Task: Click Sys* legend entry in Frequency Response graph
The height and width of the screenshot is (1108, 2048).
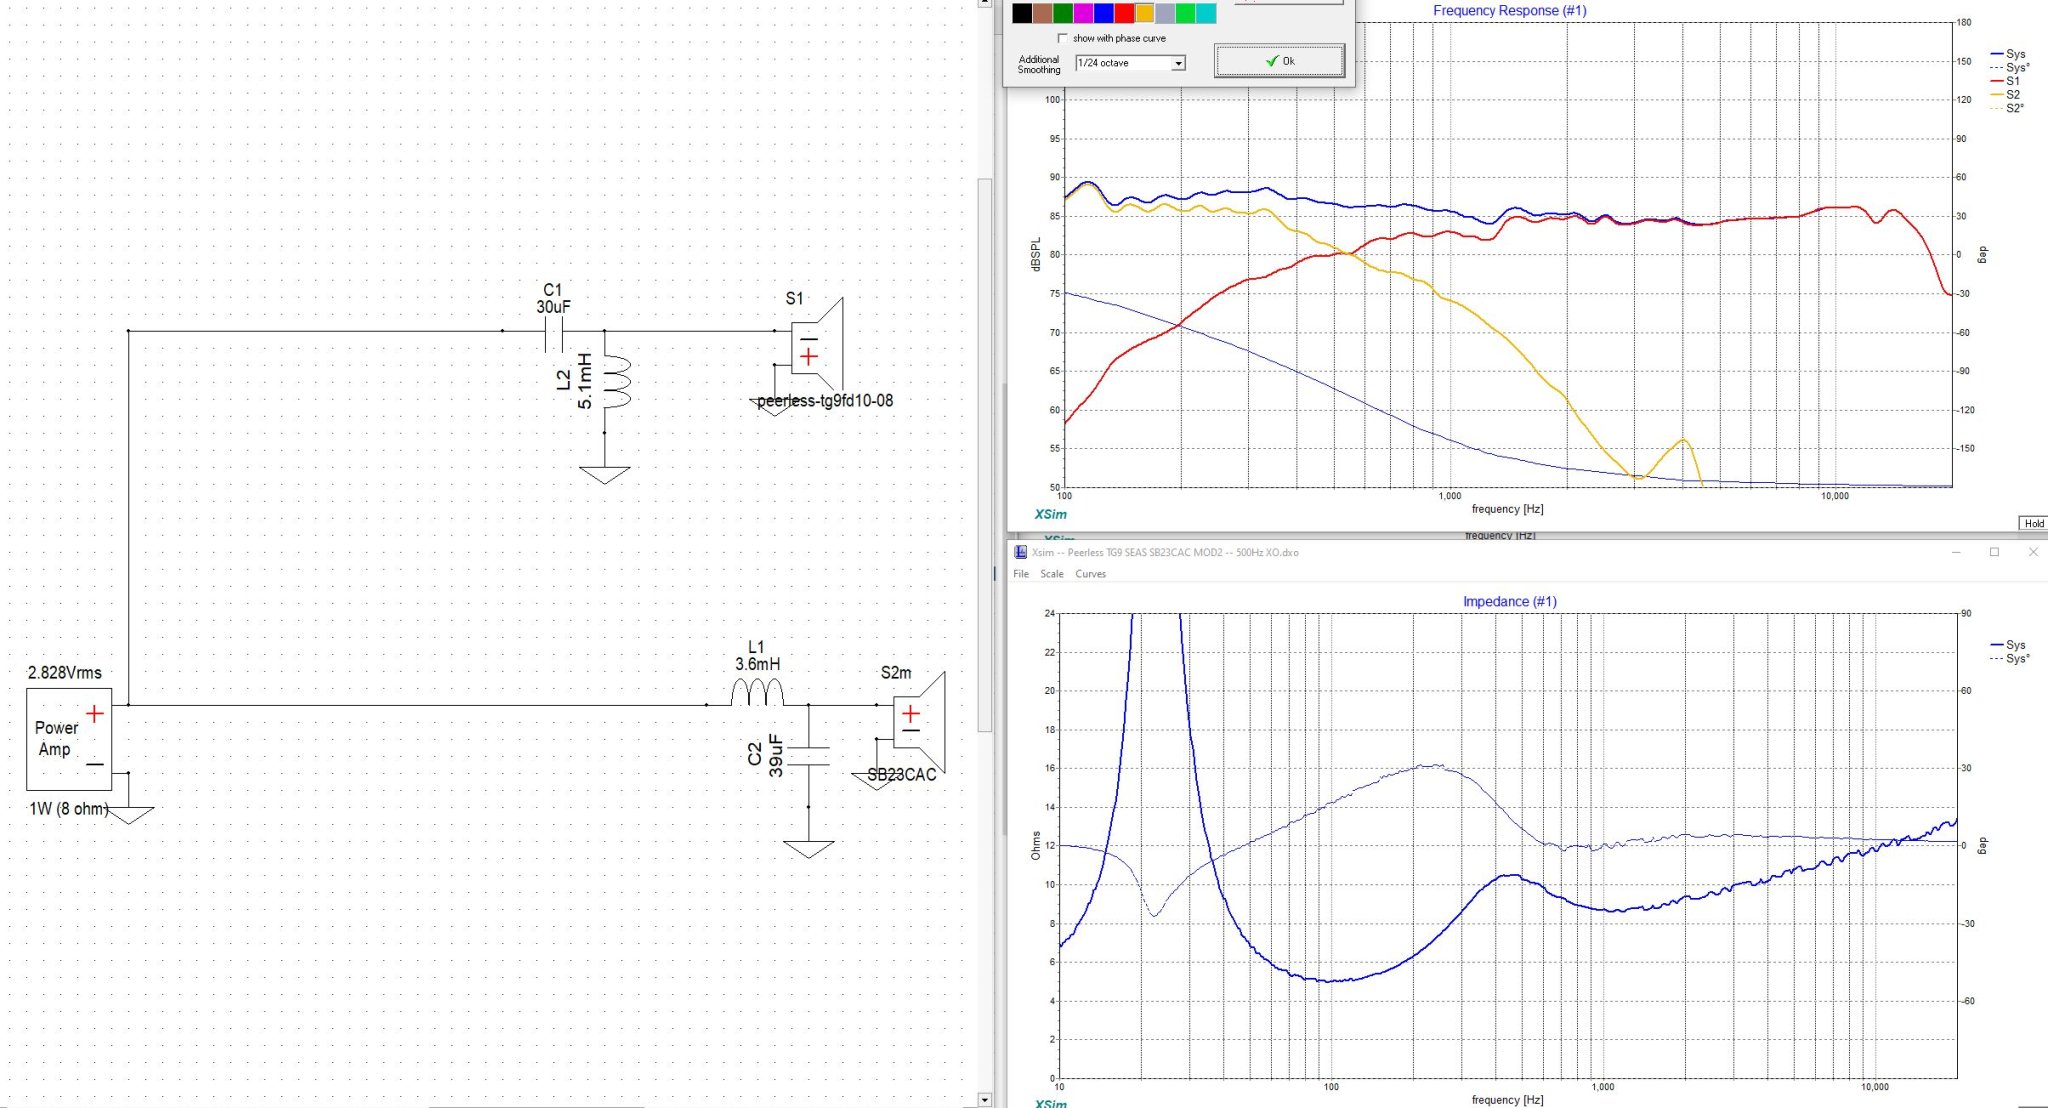Action: [2010, 68]
